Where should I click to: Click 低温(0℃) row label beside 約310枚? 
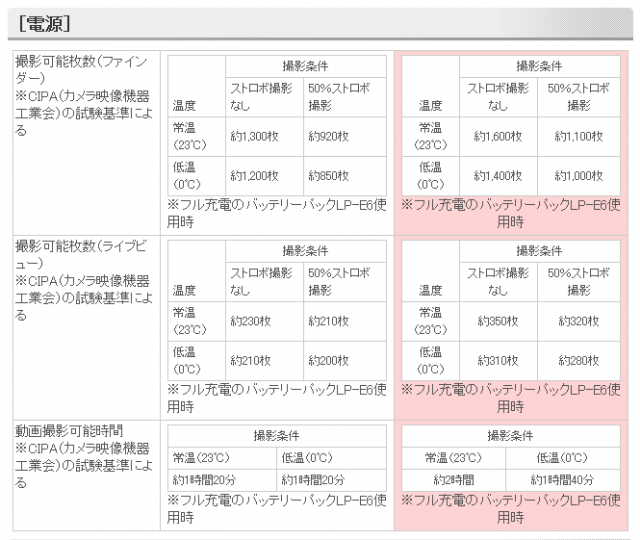pos(431,361)
